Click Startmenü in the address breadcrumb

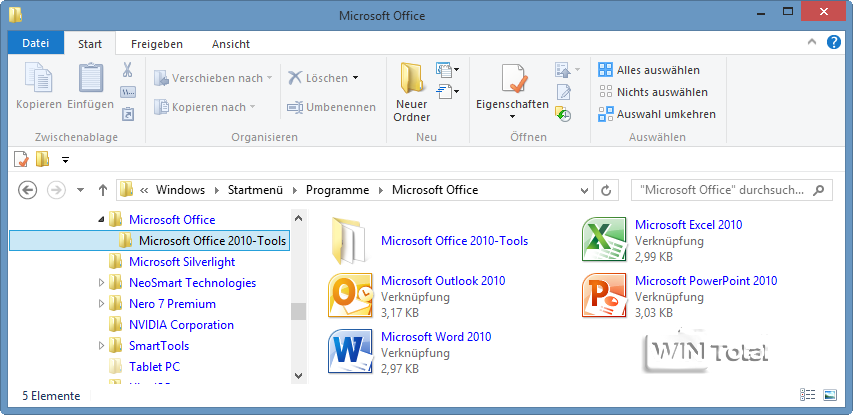[255, 190]
